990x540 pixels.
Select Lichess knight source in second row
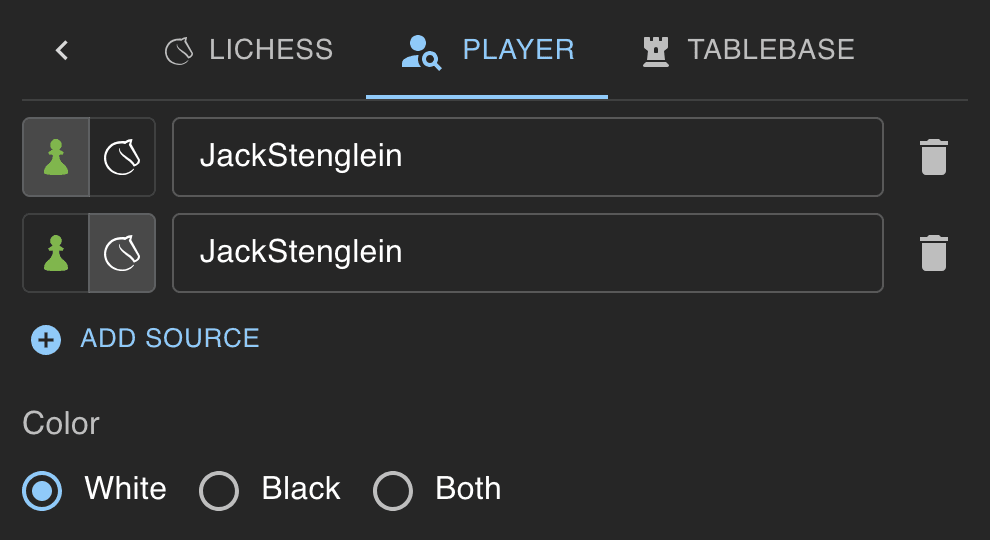(122, 253)
